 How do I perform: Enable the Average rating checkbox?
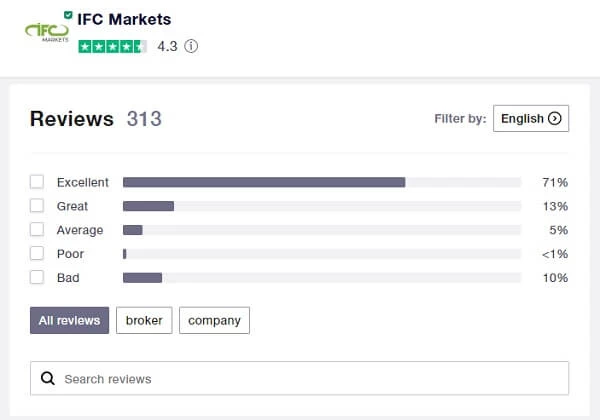37,230
